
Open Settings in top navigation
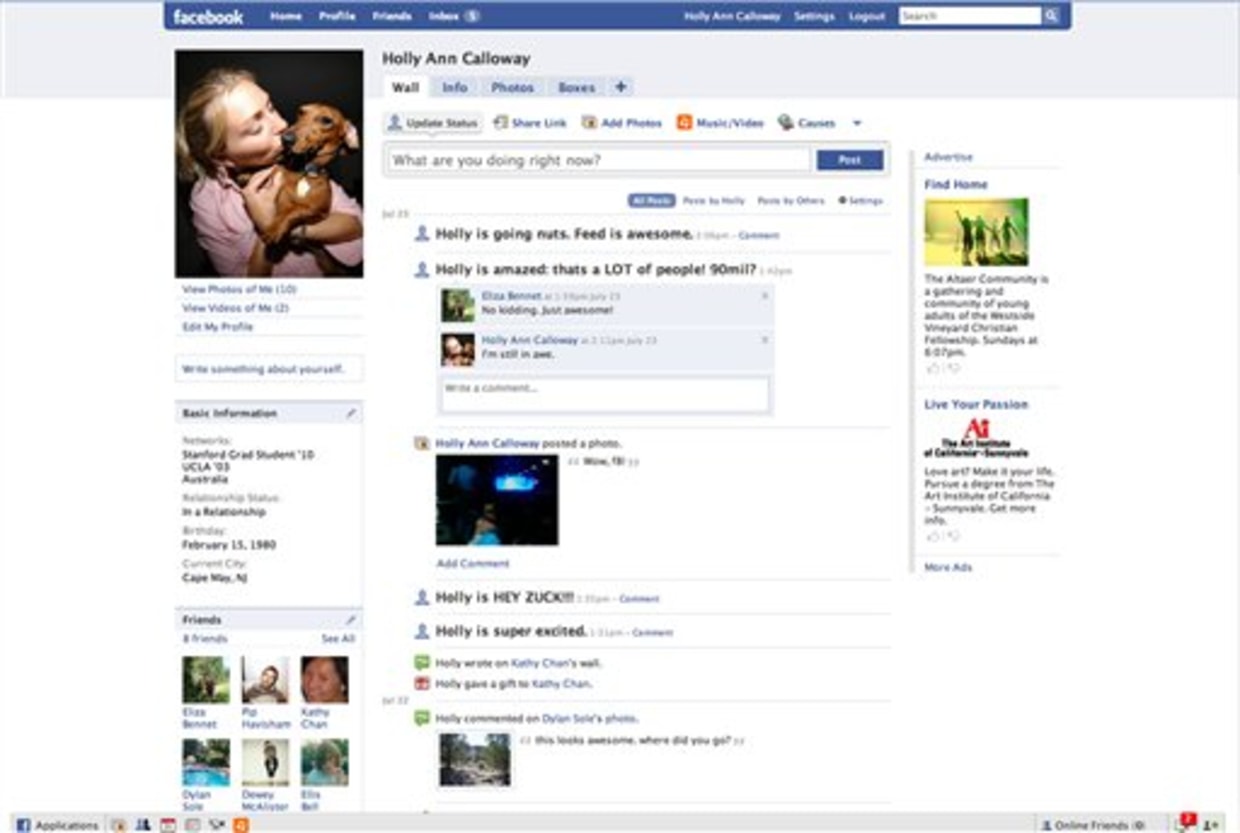pyautogui.click(x=815, y=16)
